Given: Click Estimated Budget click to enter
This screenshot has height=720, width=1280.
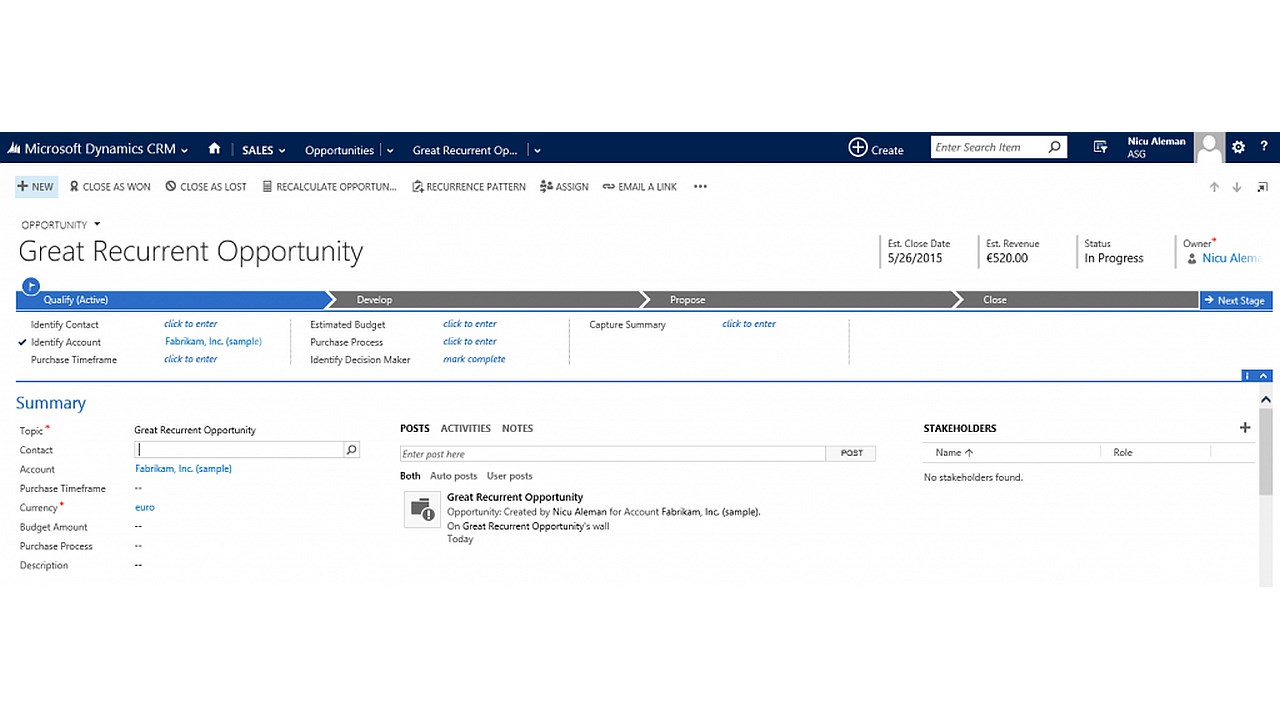Looking at the screenshot, I should pyautogui.click(x=470, y=324).
